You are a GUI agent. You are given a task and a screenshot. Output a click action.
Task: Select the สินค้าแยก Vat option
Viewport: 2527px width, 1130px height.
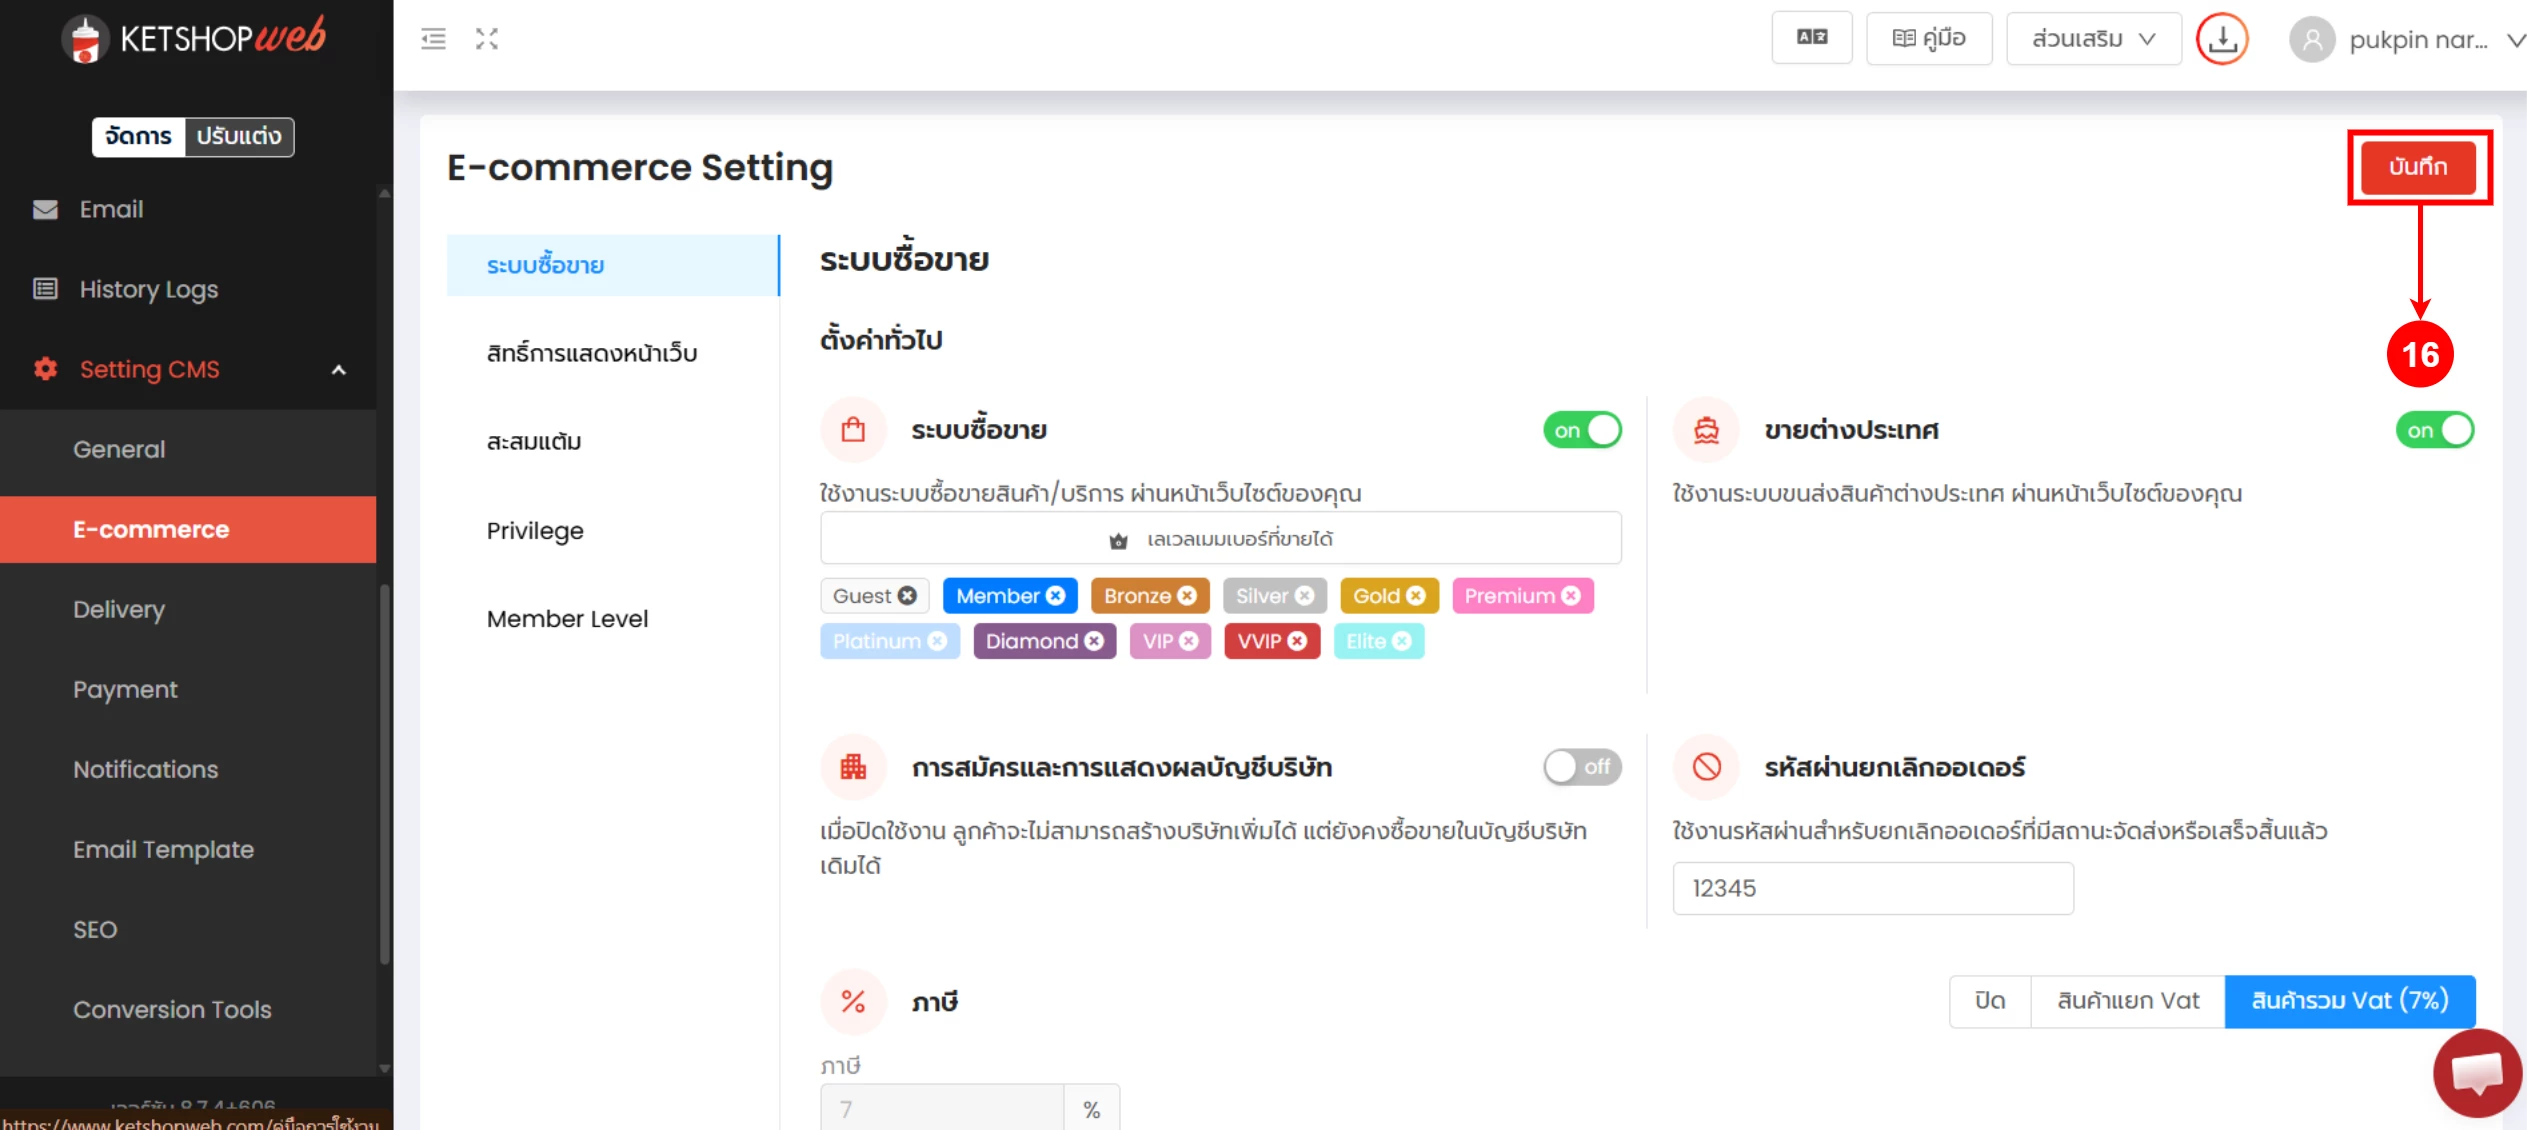point(2127,1001)
